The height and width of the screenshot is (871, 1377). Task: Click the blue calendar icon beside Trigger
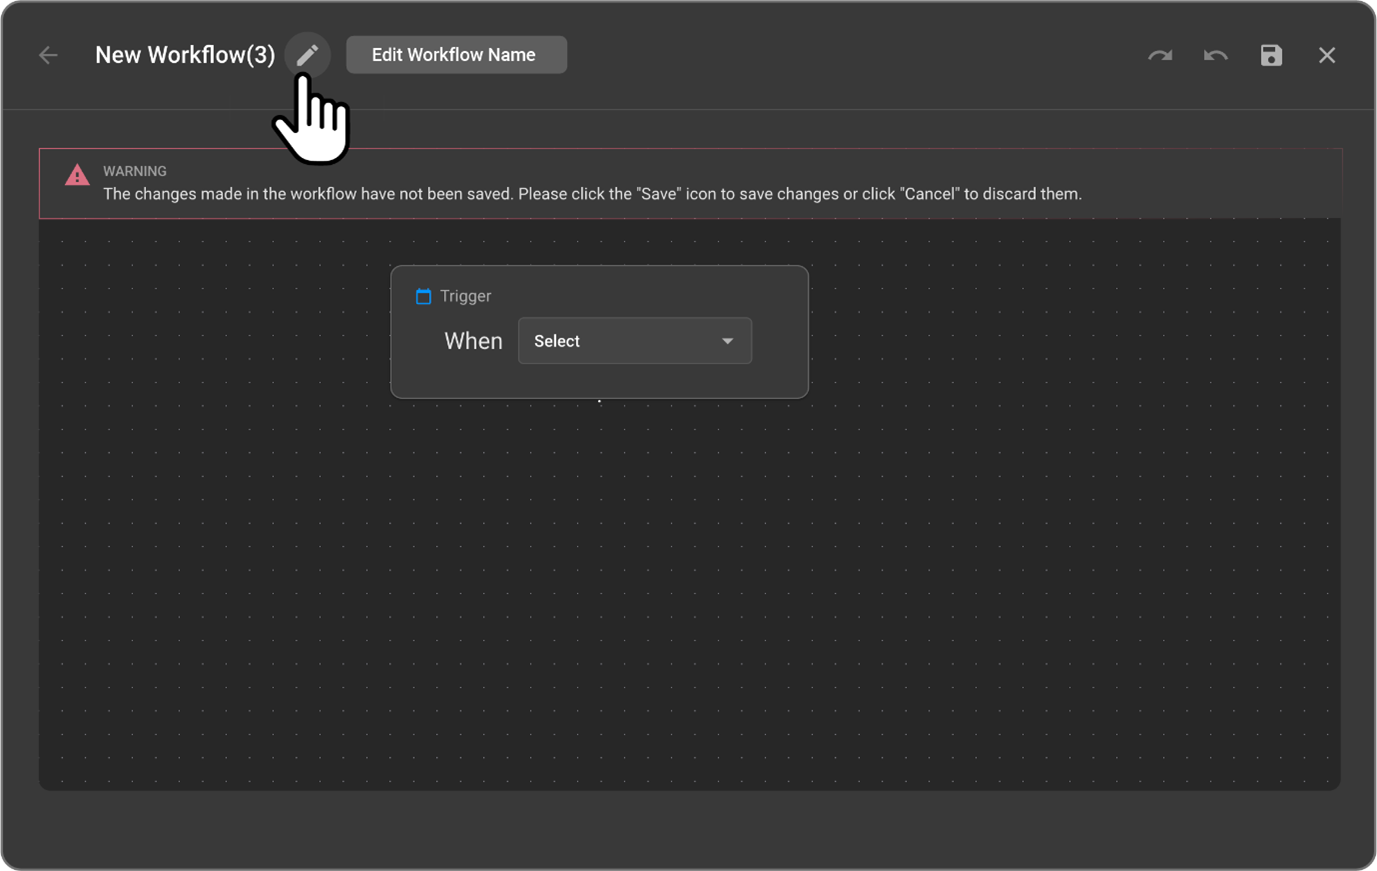[x=423, y=296]
